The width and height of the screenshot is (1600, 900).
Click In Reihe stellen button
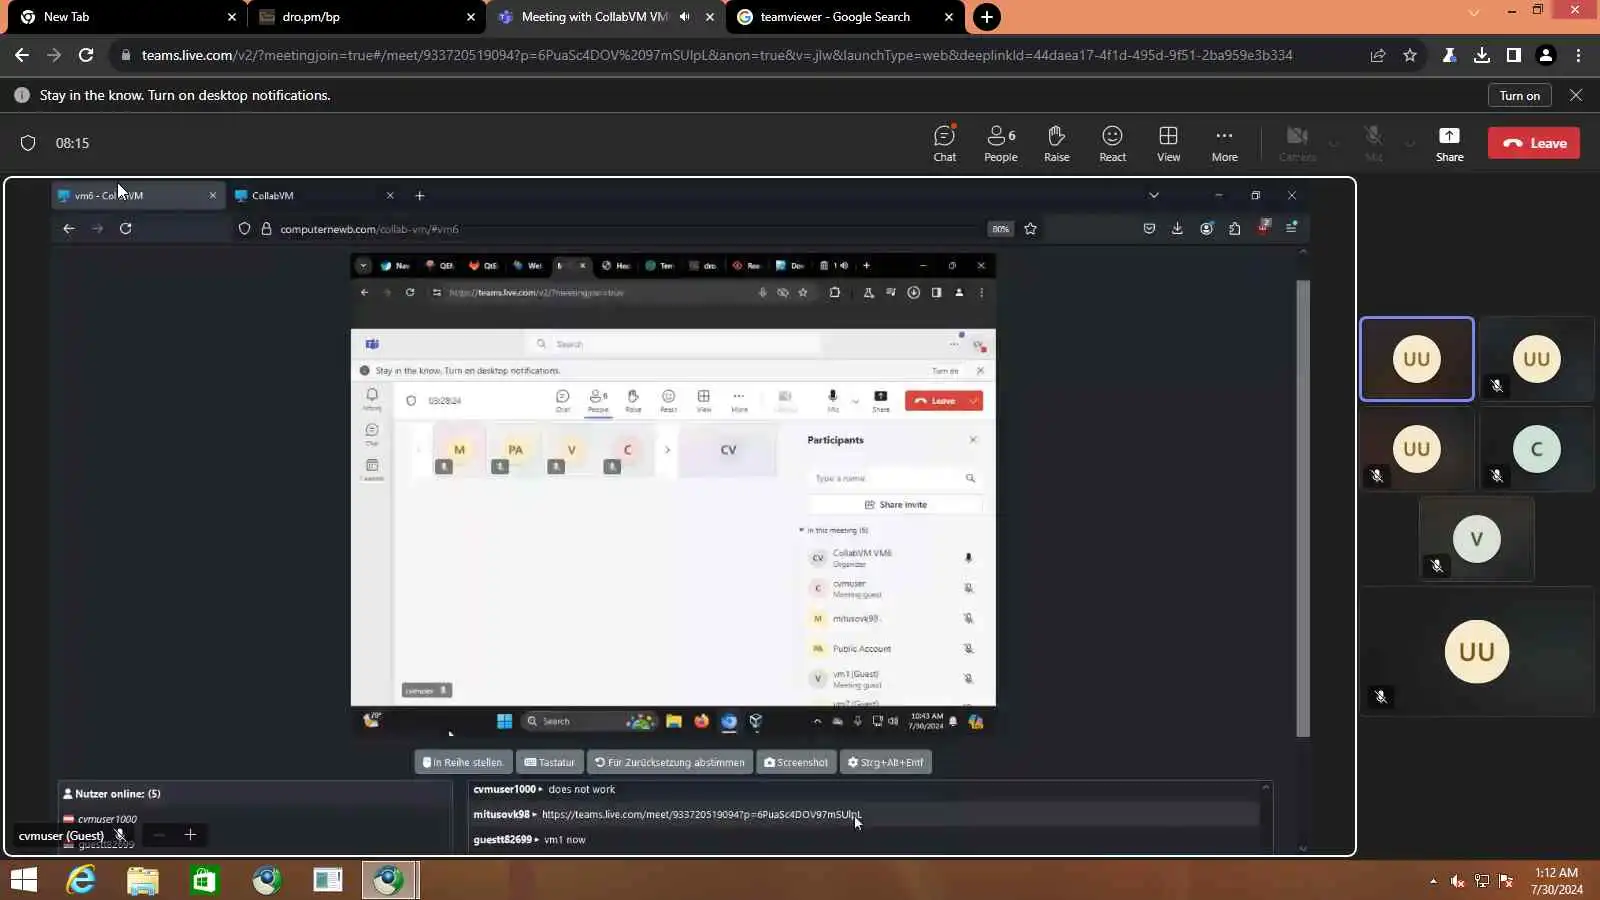(463, 762)
